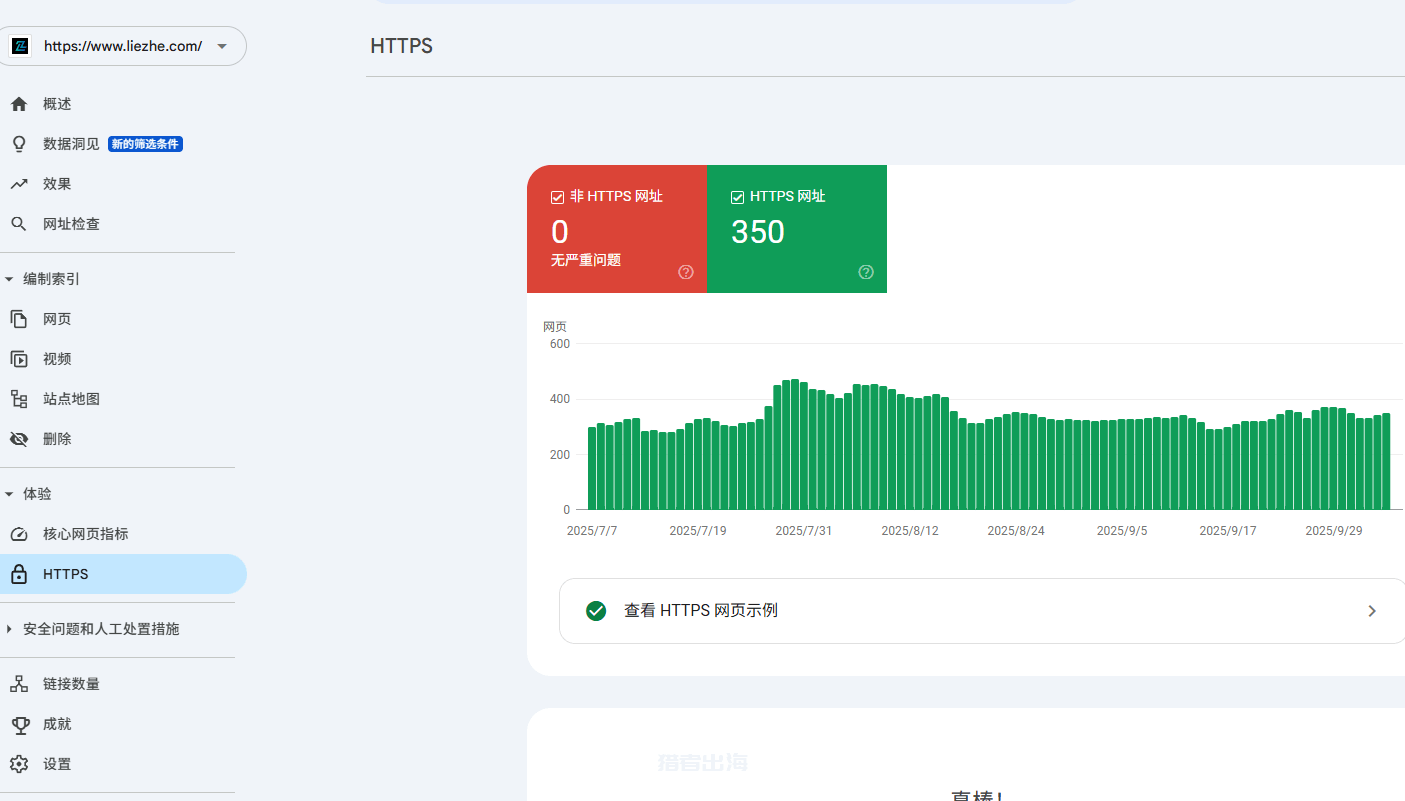Click the speedometer icon for 核心网页指标
1405x801 pixels.
coord(18,534)
